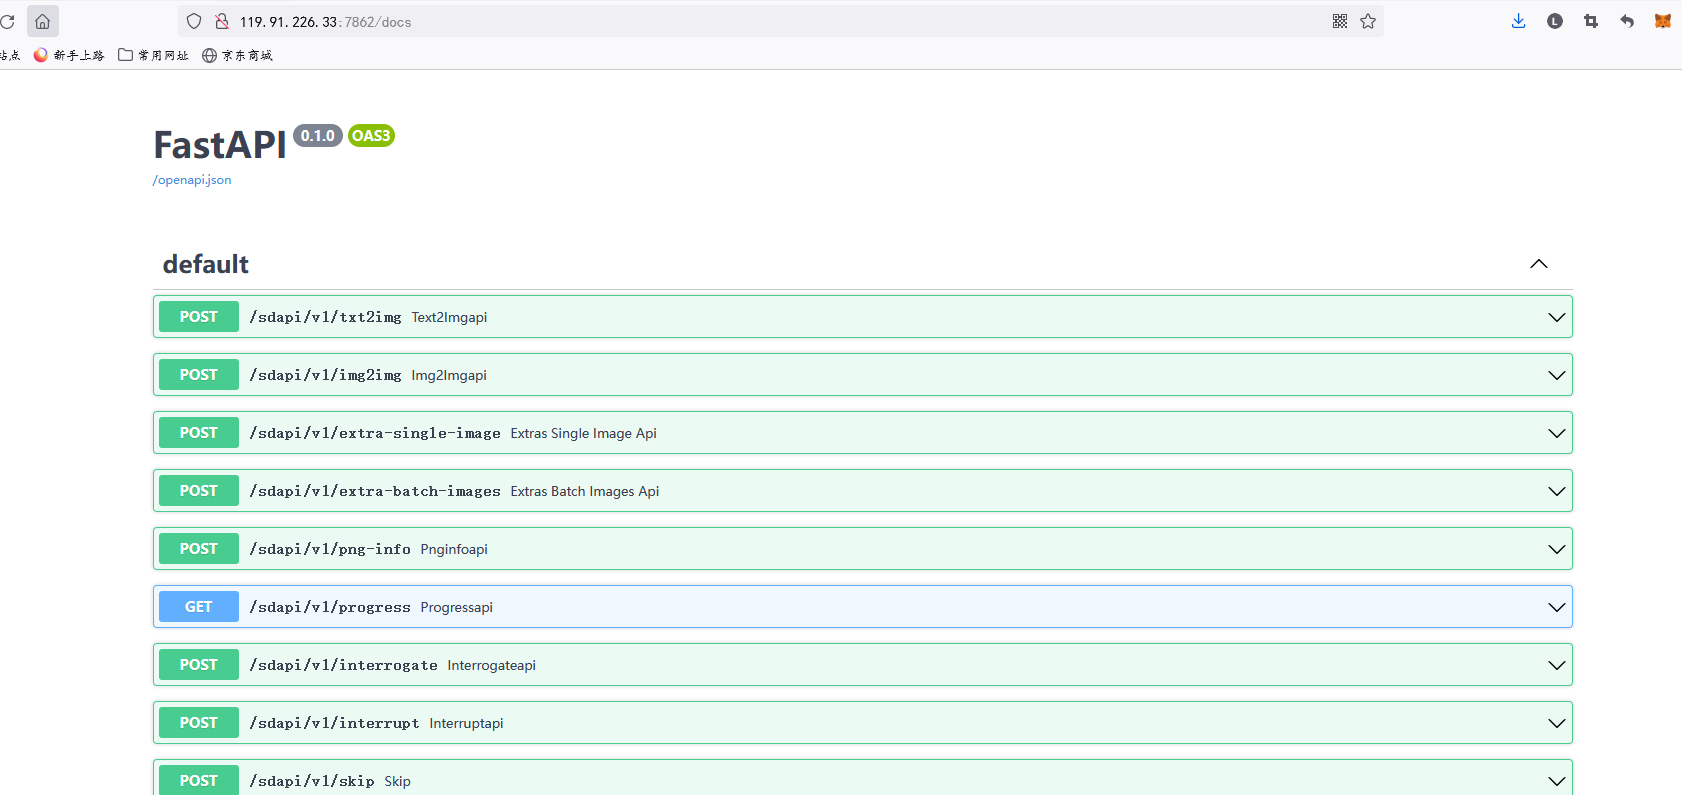1682x795 pixels.
Task: Expand the progress endpoint arrow
Action: (x=1557, y=607)
